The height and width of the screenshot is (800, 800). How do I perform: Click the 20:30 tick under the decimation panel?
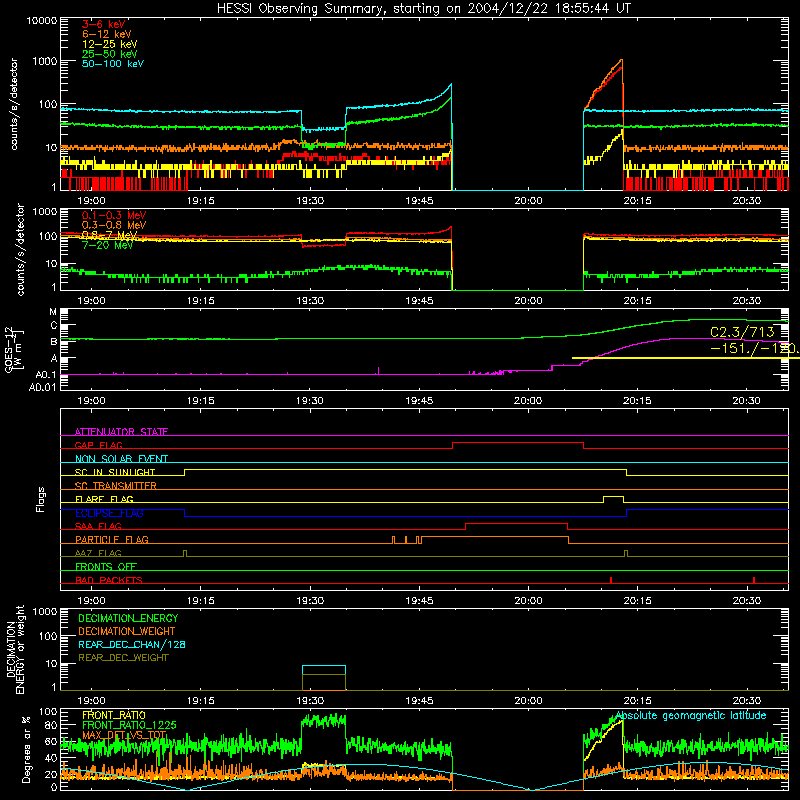746,701
